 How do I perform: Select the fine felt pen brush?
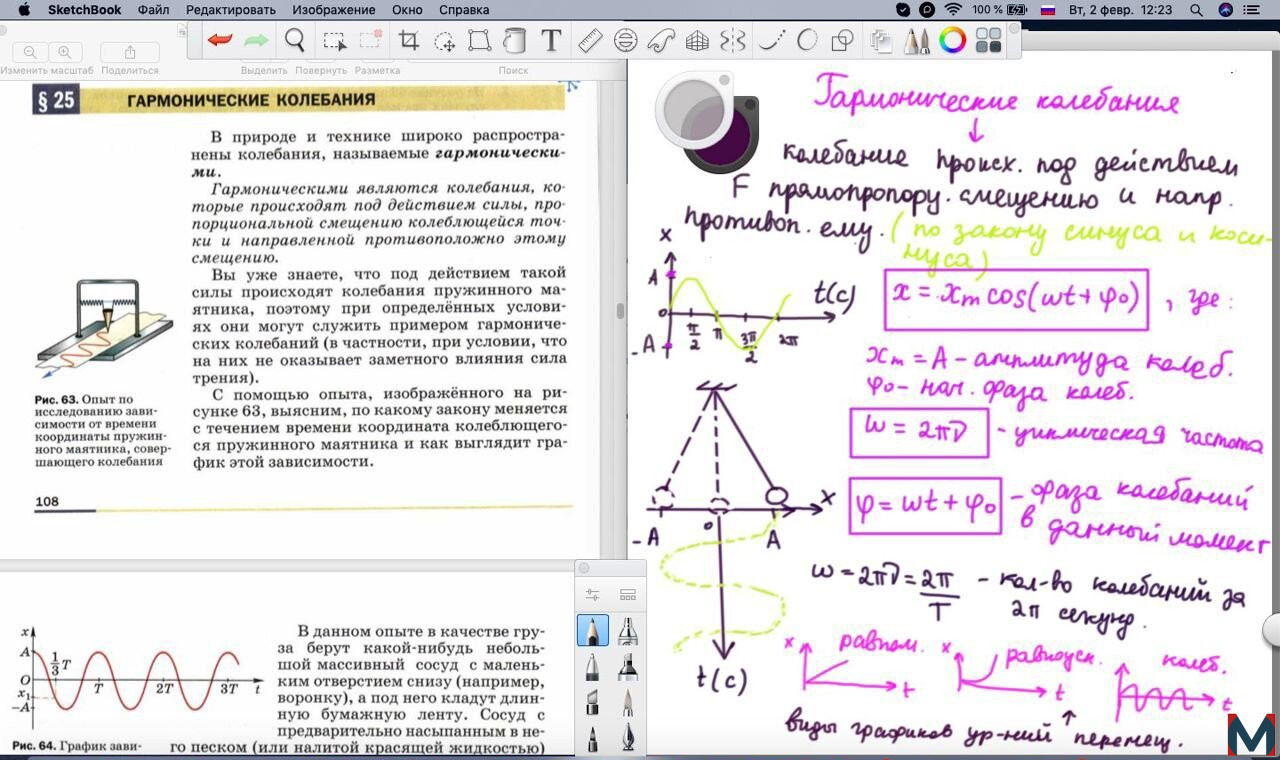[x=592, y=740]
